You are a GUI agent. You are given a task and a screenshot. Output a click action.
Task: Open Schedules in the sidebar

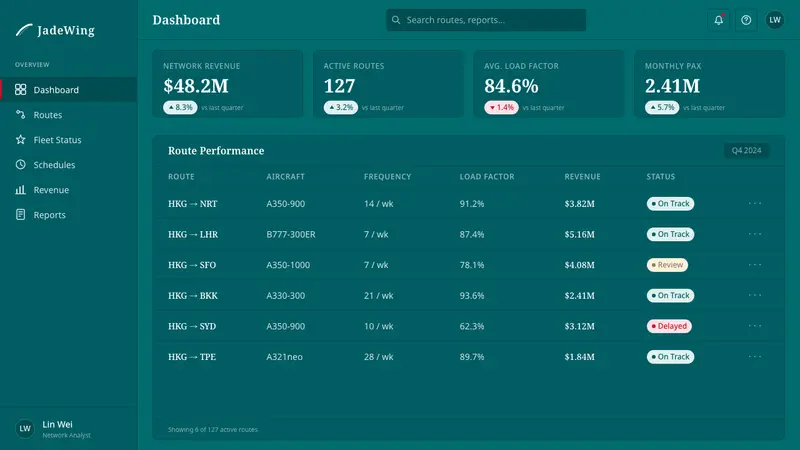(68, 165)
